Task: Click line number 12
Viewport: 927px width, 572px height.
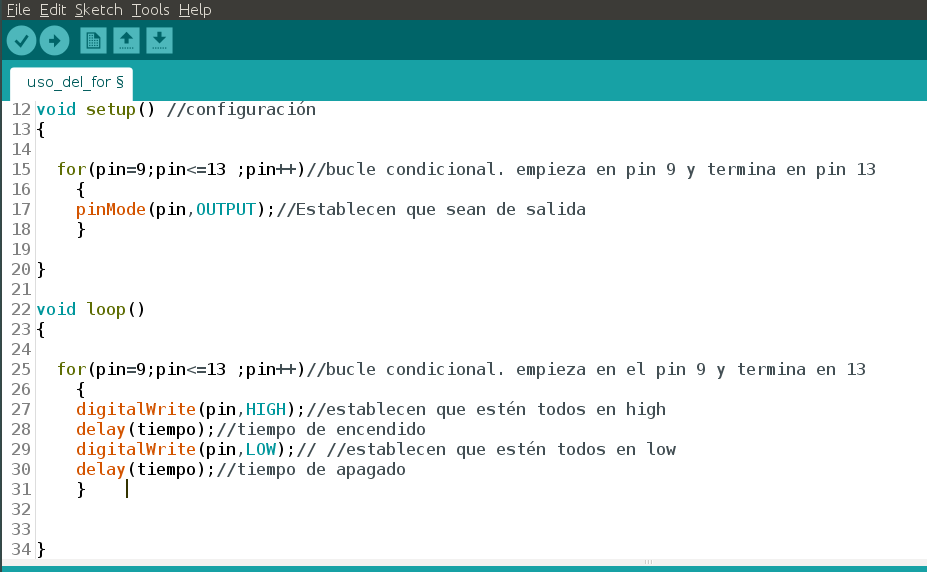Action: (x=21, y=109)
